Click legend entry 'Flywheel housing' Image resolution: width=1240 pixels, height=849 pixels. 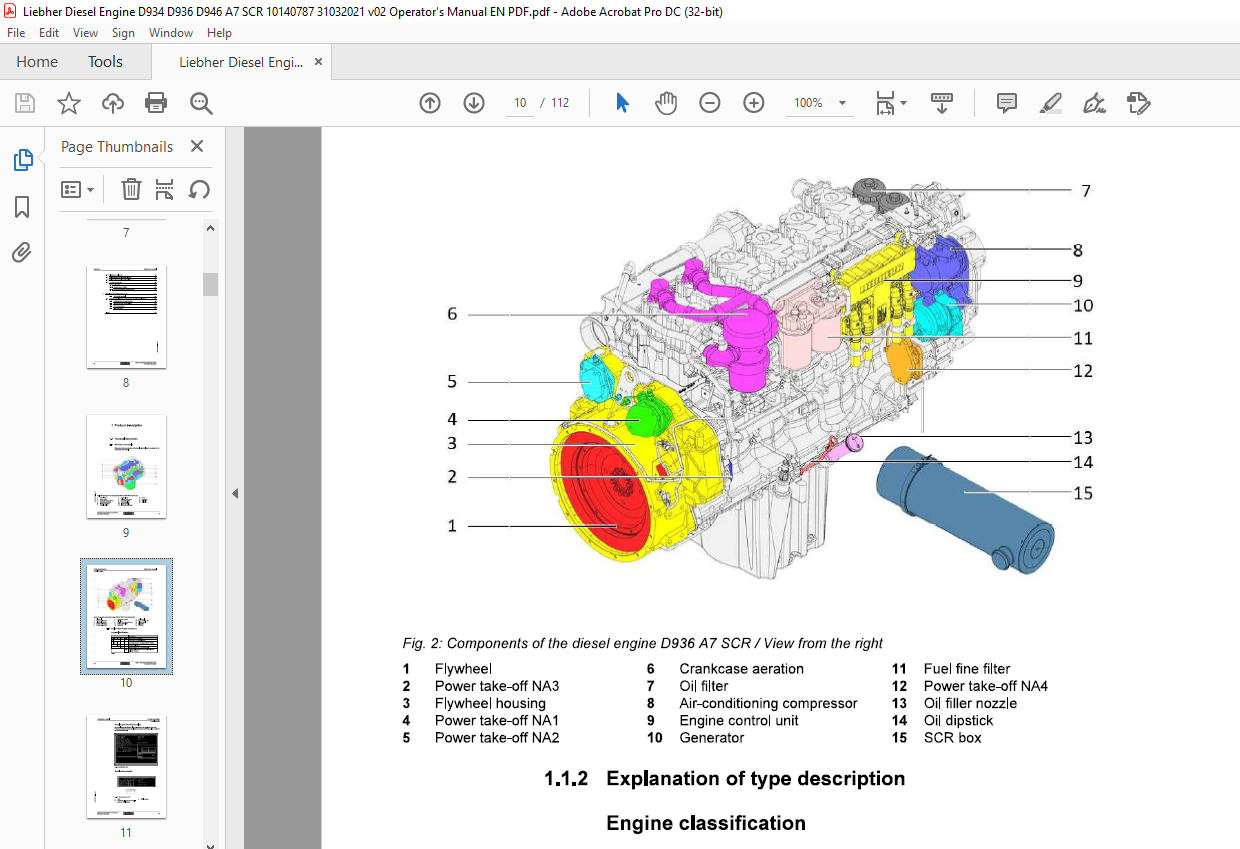pos(490,703)
